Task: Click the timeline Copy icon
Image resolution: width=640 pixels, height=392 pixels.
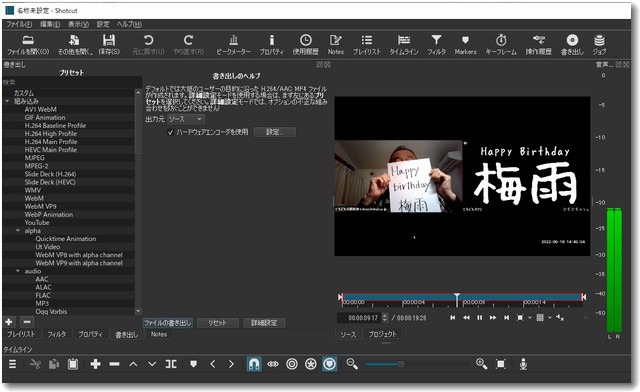Action: click(54, 364)
